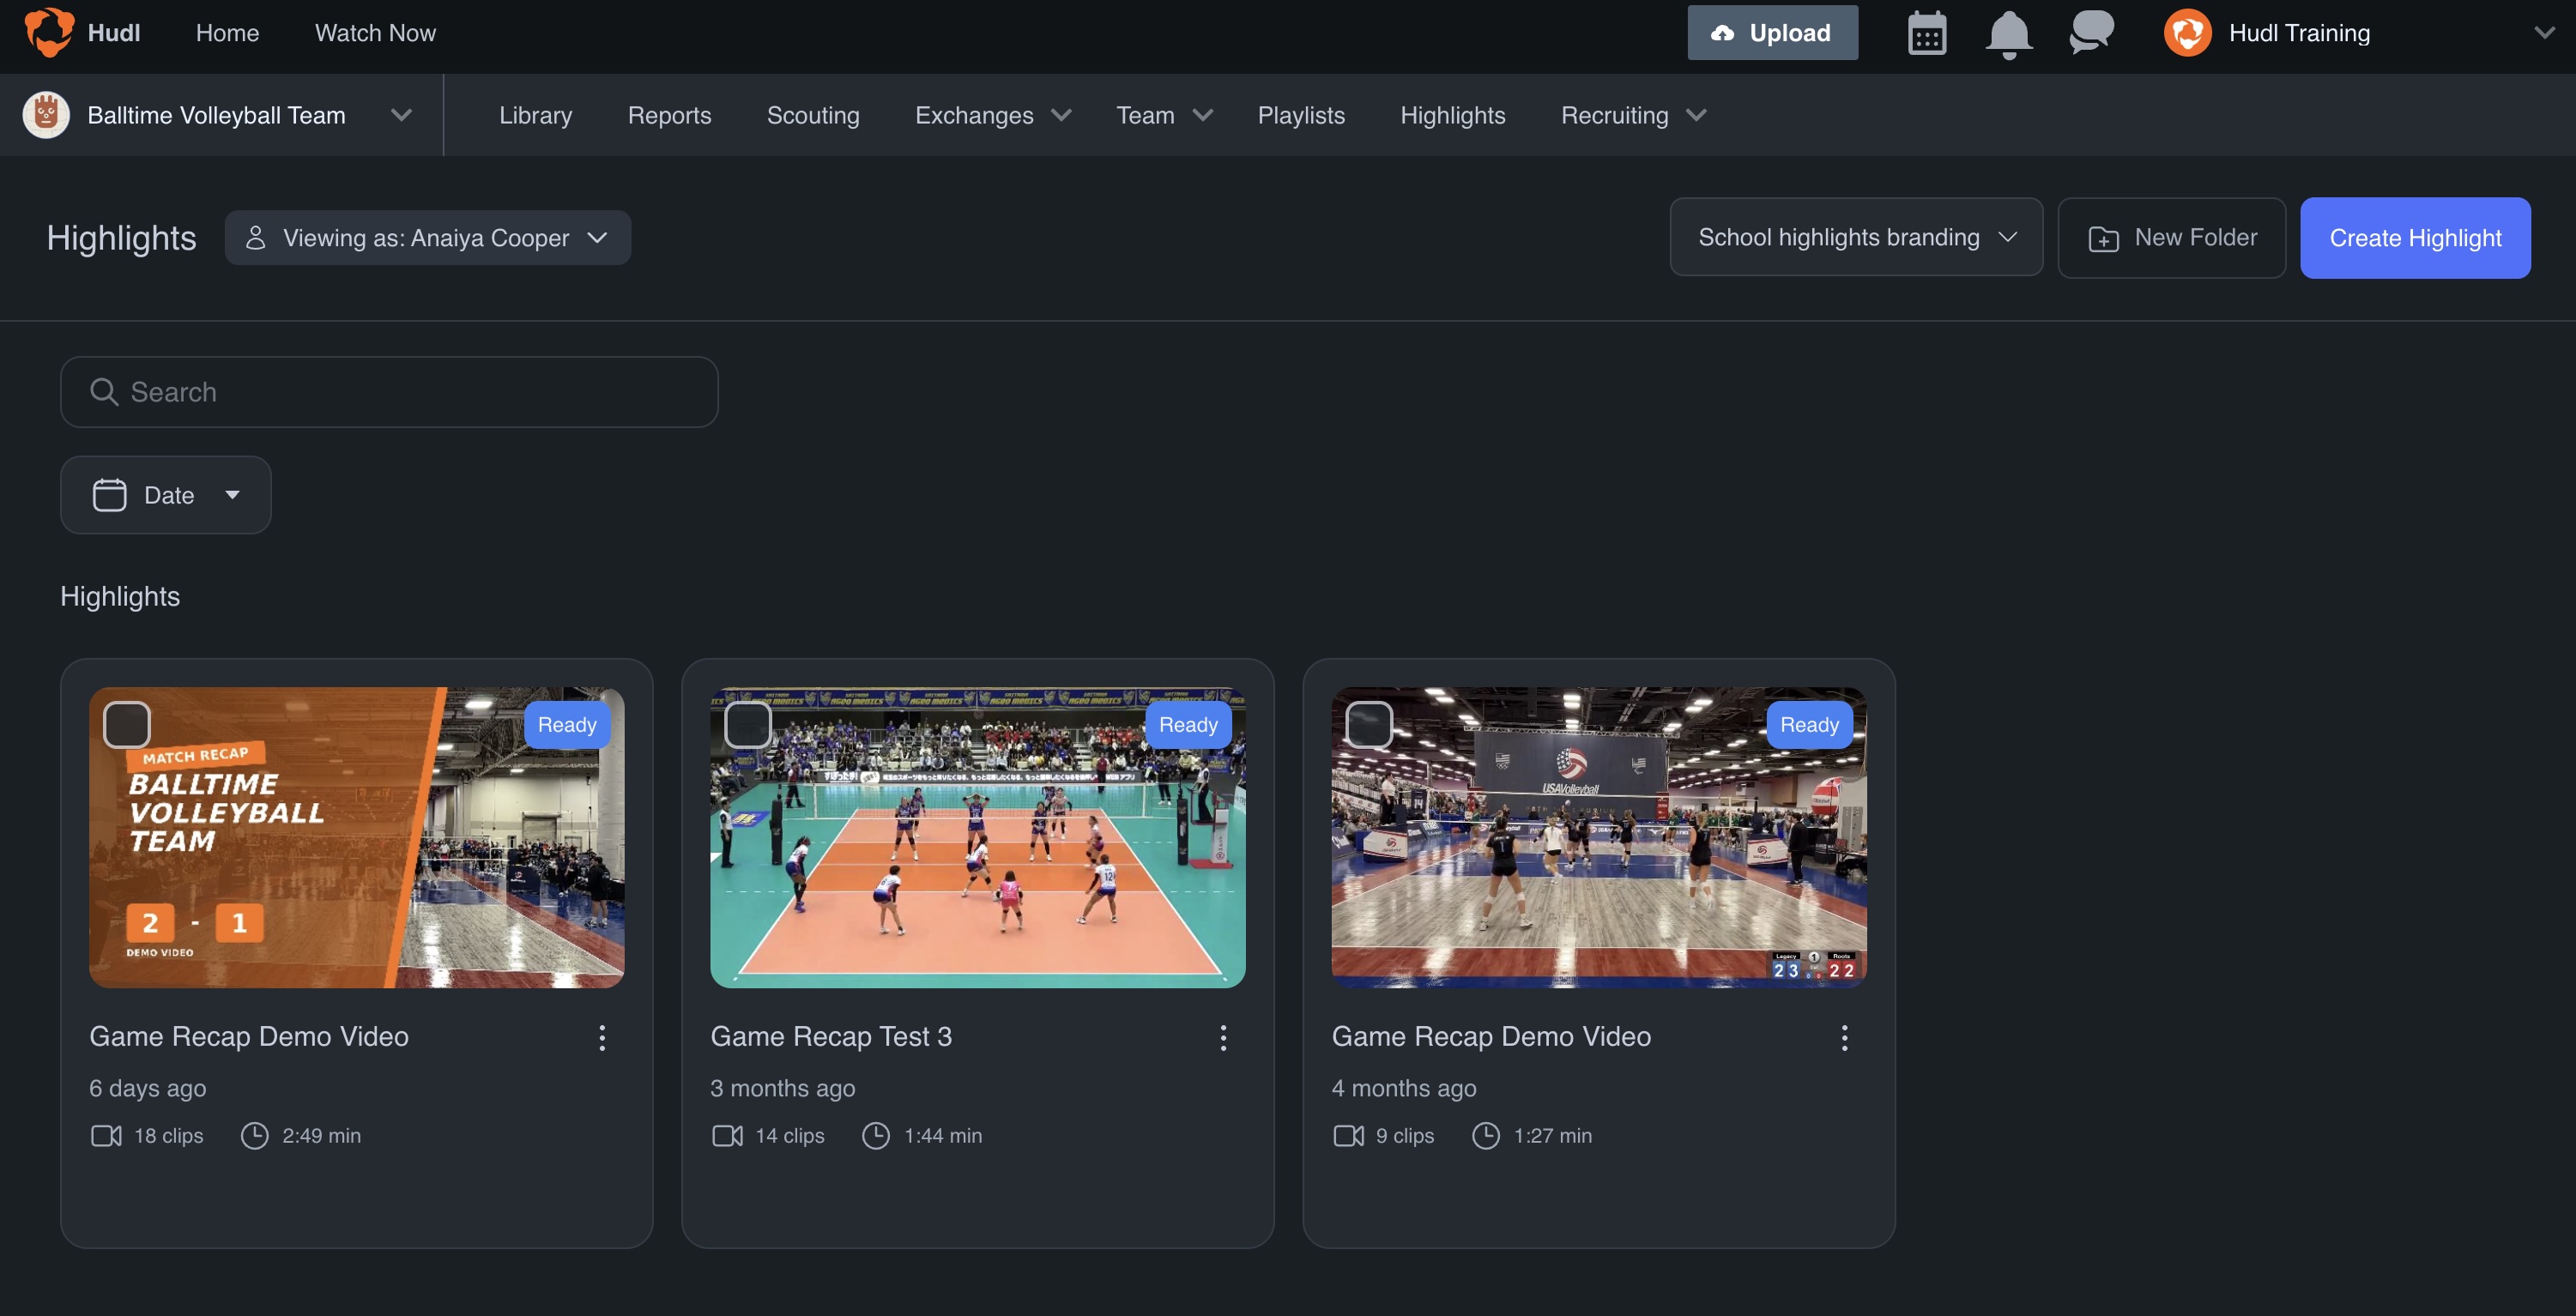The height and width of the screenshot is (1316, 2576).
Task: Click Ready badge on USA Volleyball thumbnail
Action: point(1809,725)
